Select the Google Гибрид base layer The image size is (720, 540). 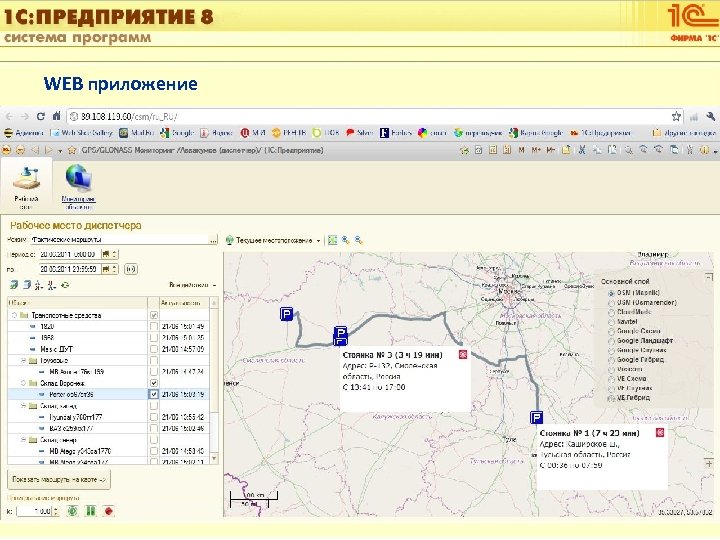[611, 360]
